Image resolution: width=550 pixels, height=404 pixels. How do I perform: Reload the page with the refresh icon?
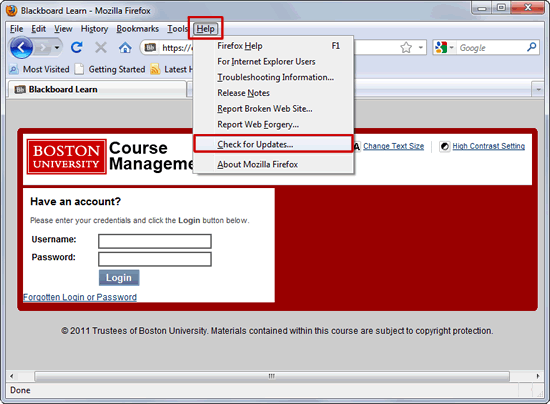point(77,47)
